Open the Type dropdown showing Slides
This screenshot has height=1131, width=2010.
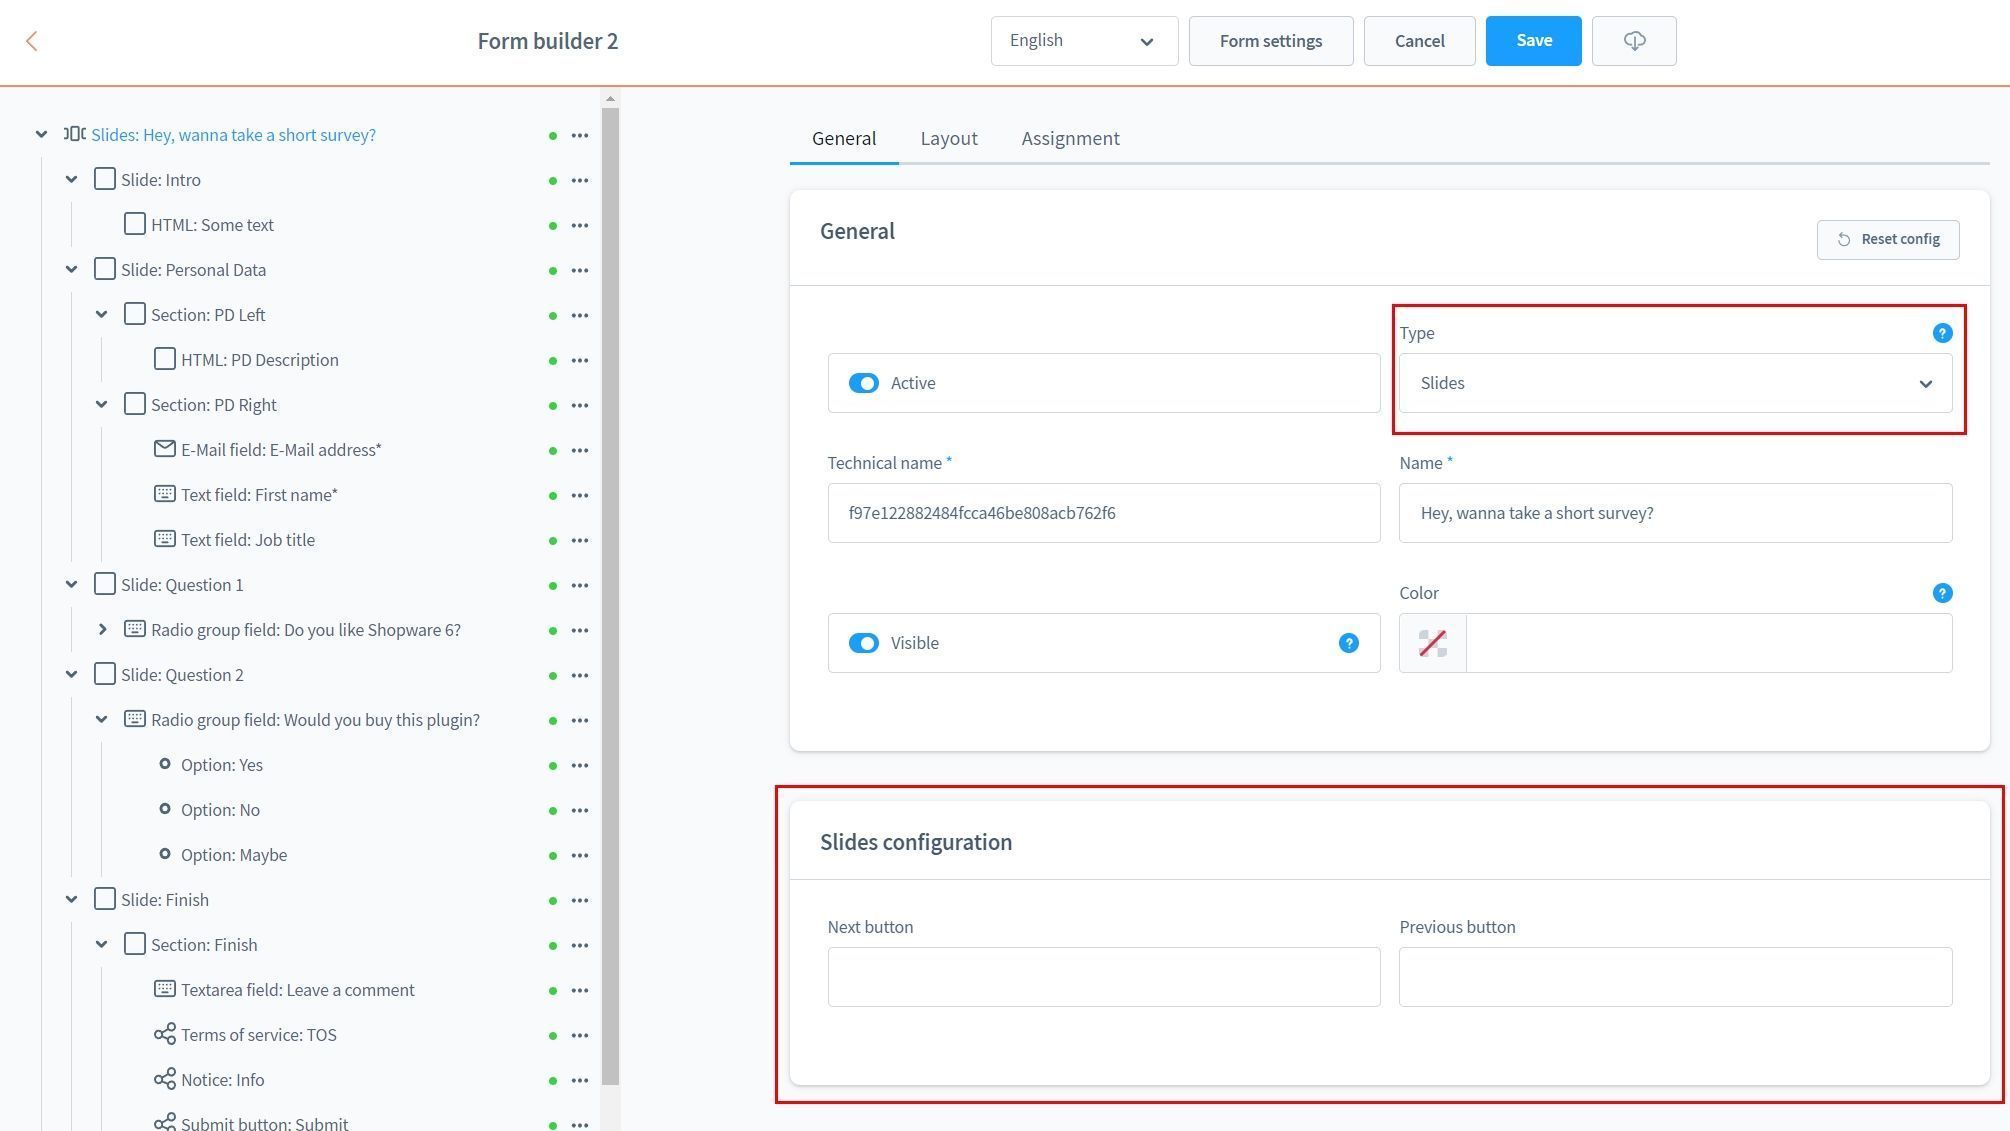click(1674, 383)
